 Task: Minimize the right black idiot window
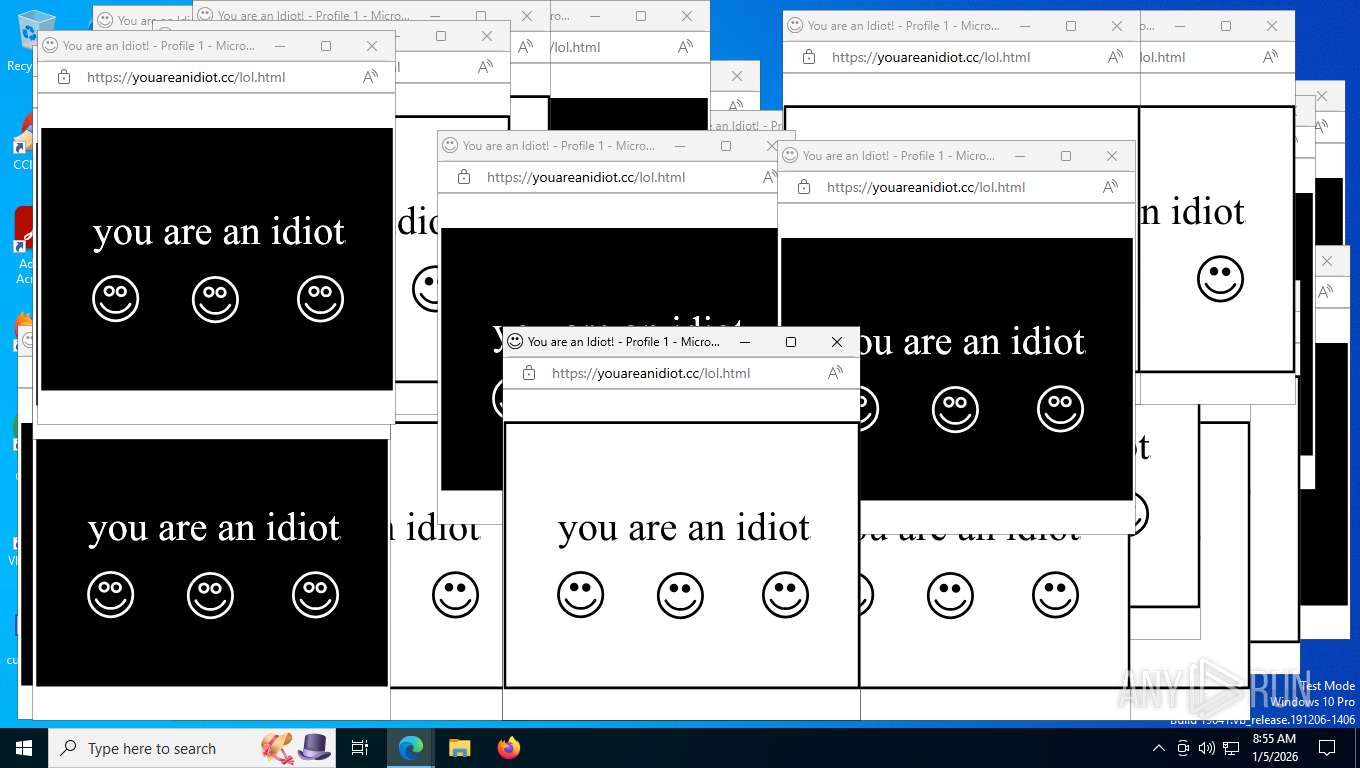pos(1020,156)
